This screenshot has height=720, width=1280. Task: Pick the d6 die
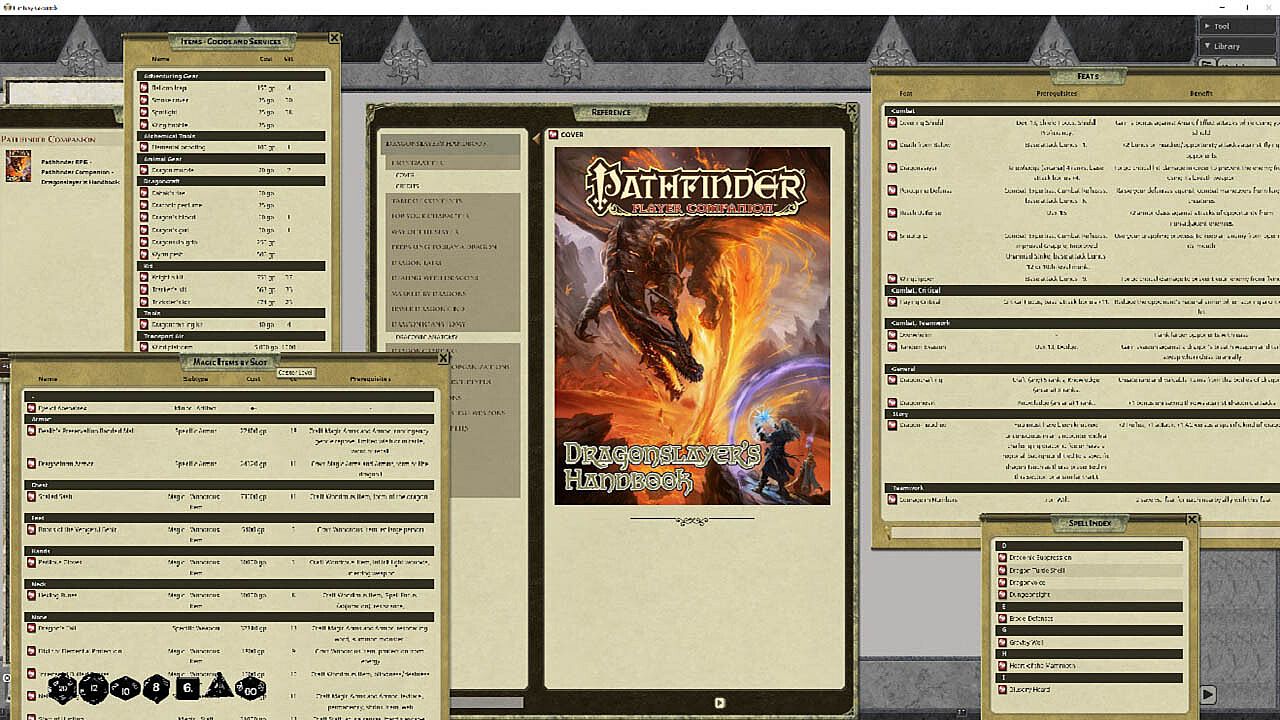[187, 688]
